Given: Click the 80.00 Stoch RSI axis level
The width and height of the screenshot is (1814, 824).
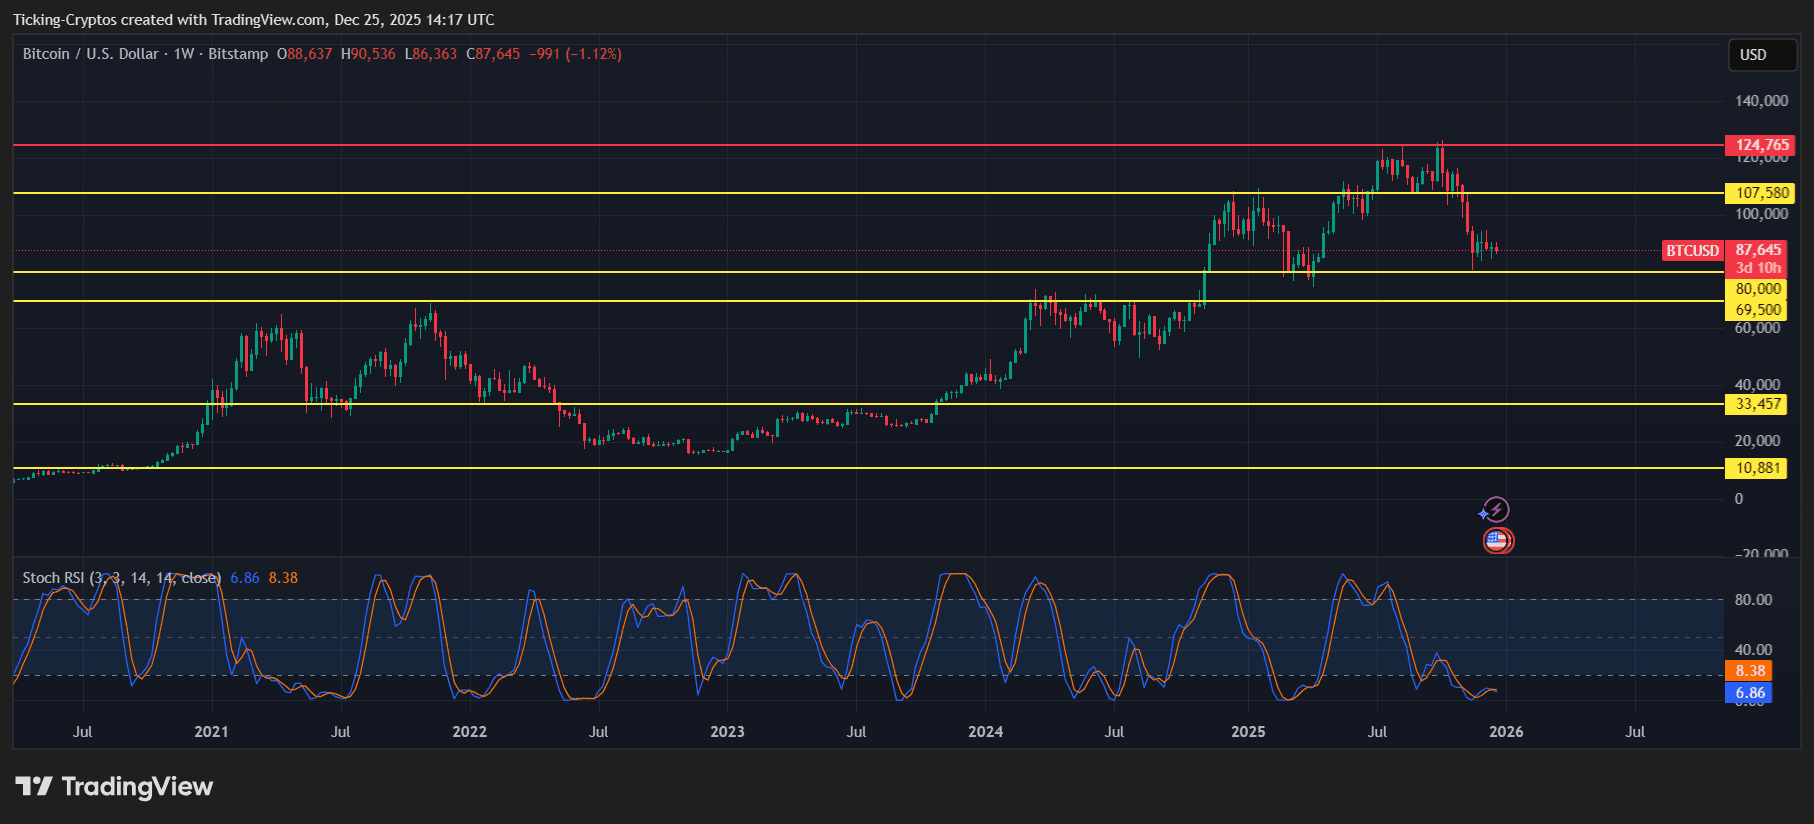Looking at the screenshot, I should coord(1753,600).
